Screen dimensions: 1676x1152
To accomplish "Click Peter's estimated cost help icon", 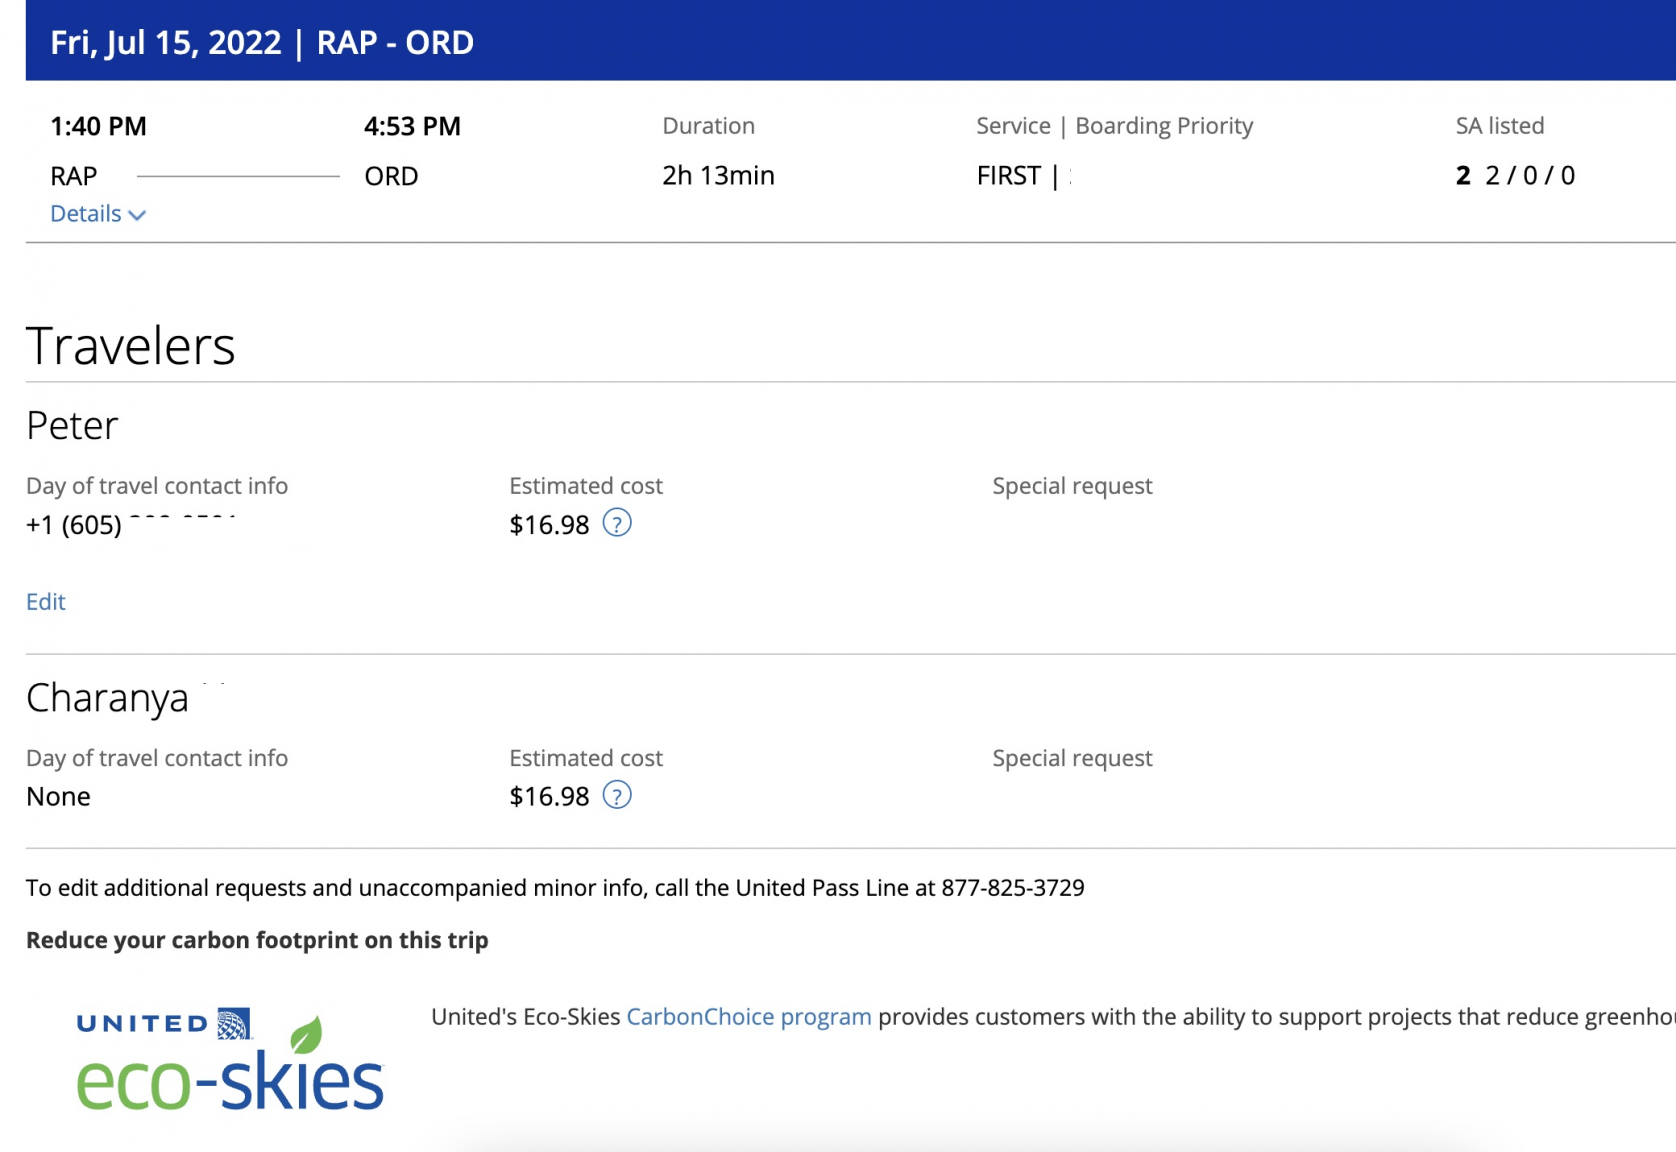I will tap(617, 523).
